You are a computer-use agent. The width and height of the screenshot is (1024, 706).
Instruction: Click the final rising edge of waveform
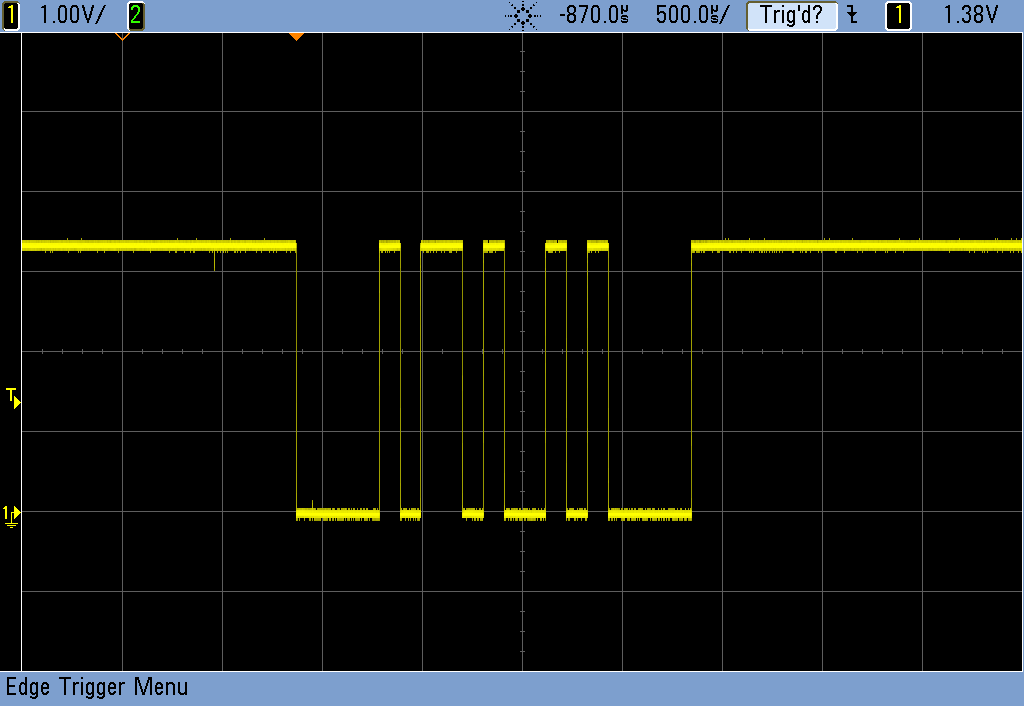click(692, 380)
